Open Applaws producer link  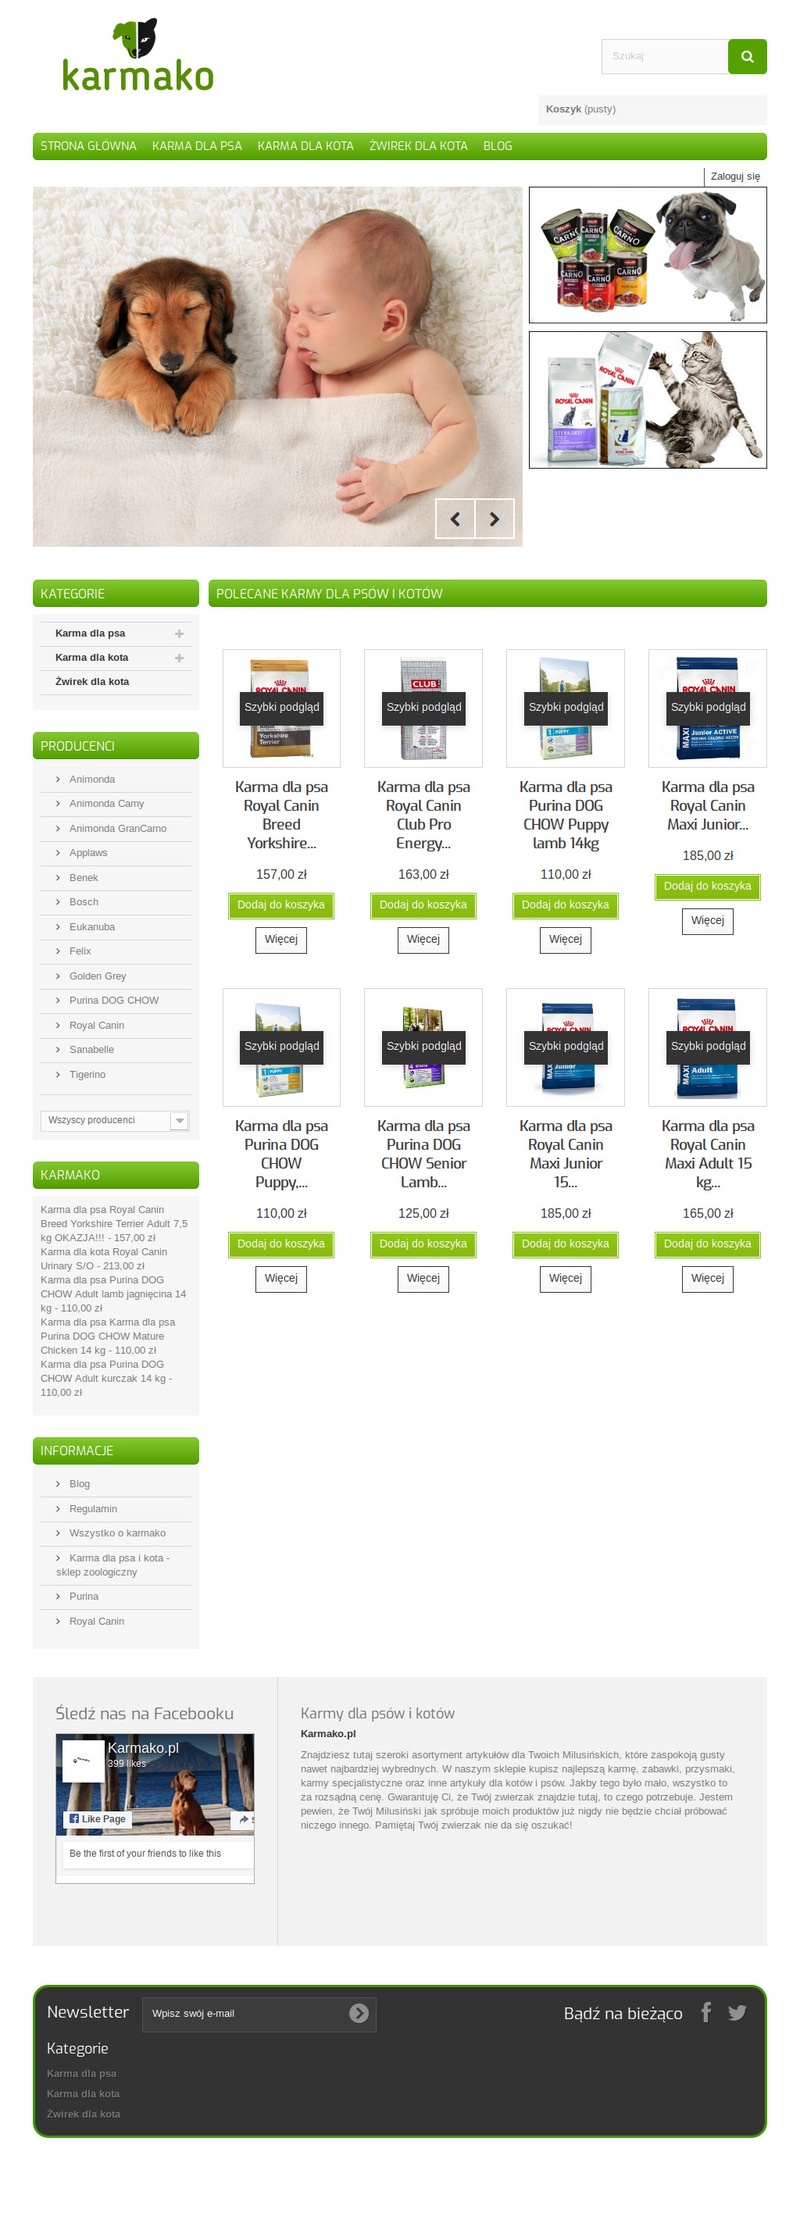(88, 853)
